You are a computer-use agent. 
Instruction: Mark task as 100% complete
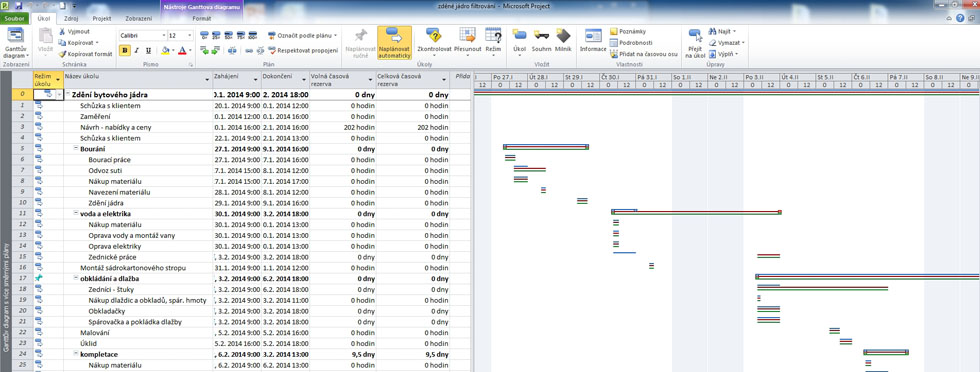pos(252,36)
